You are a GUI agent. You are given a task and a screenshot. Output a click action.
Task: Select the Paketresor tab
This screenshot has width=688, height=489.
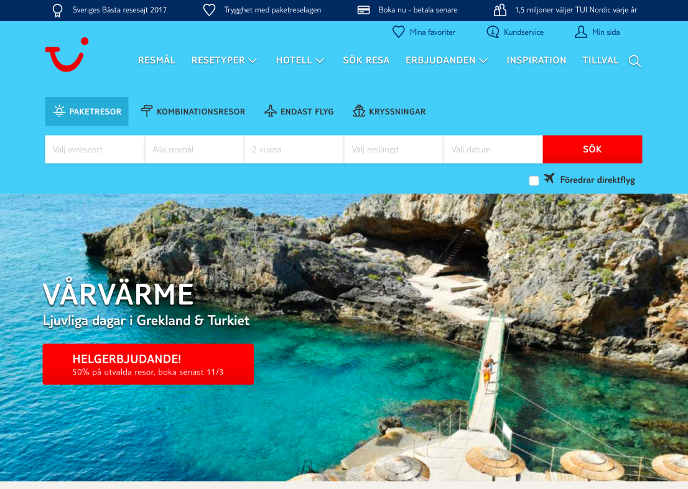tap(87, 111)
